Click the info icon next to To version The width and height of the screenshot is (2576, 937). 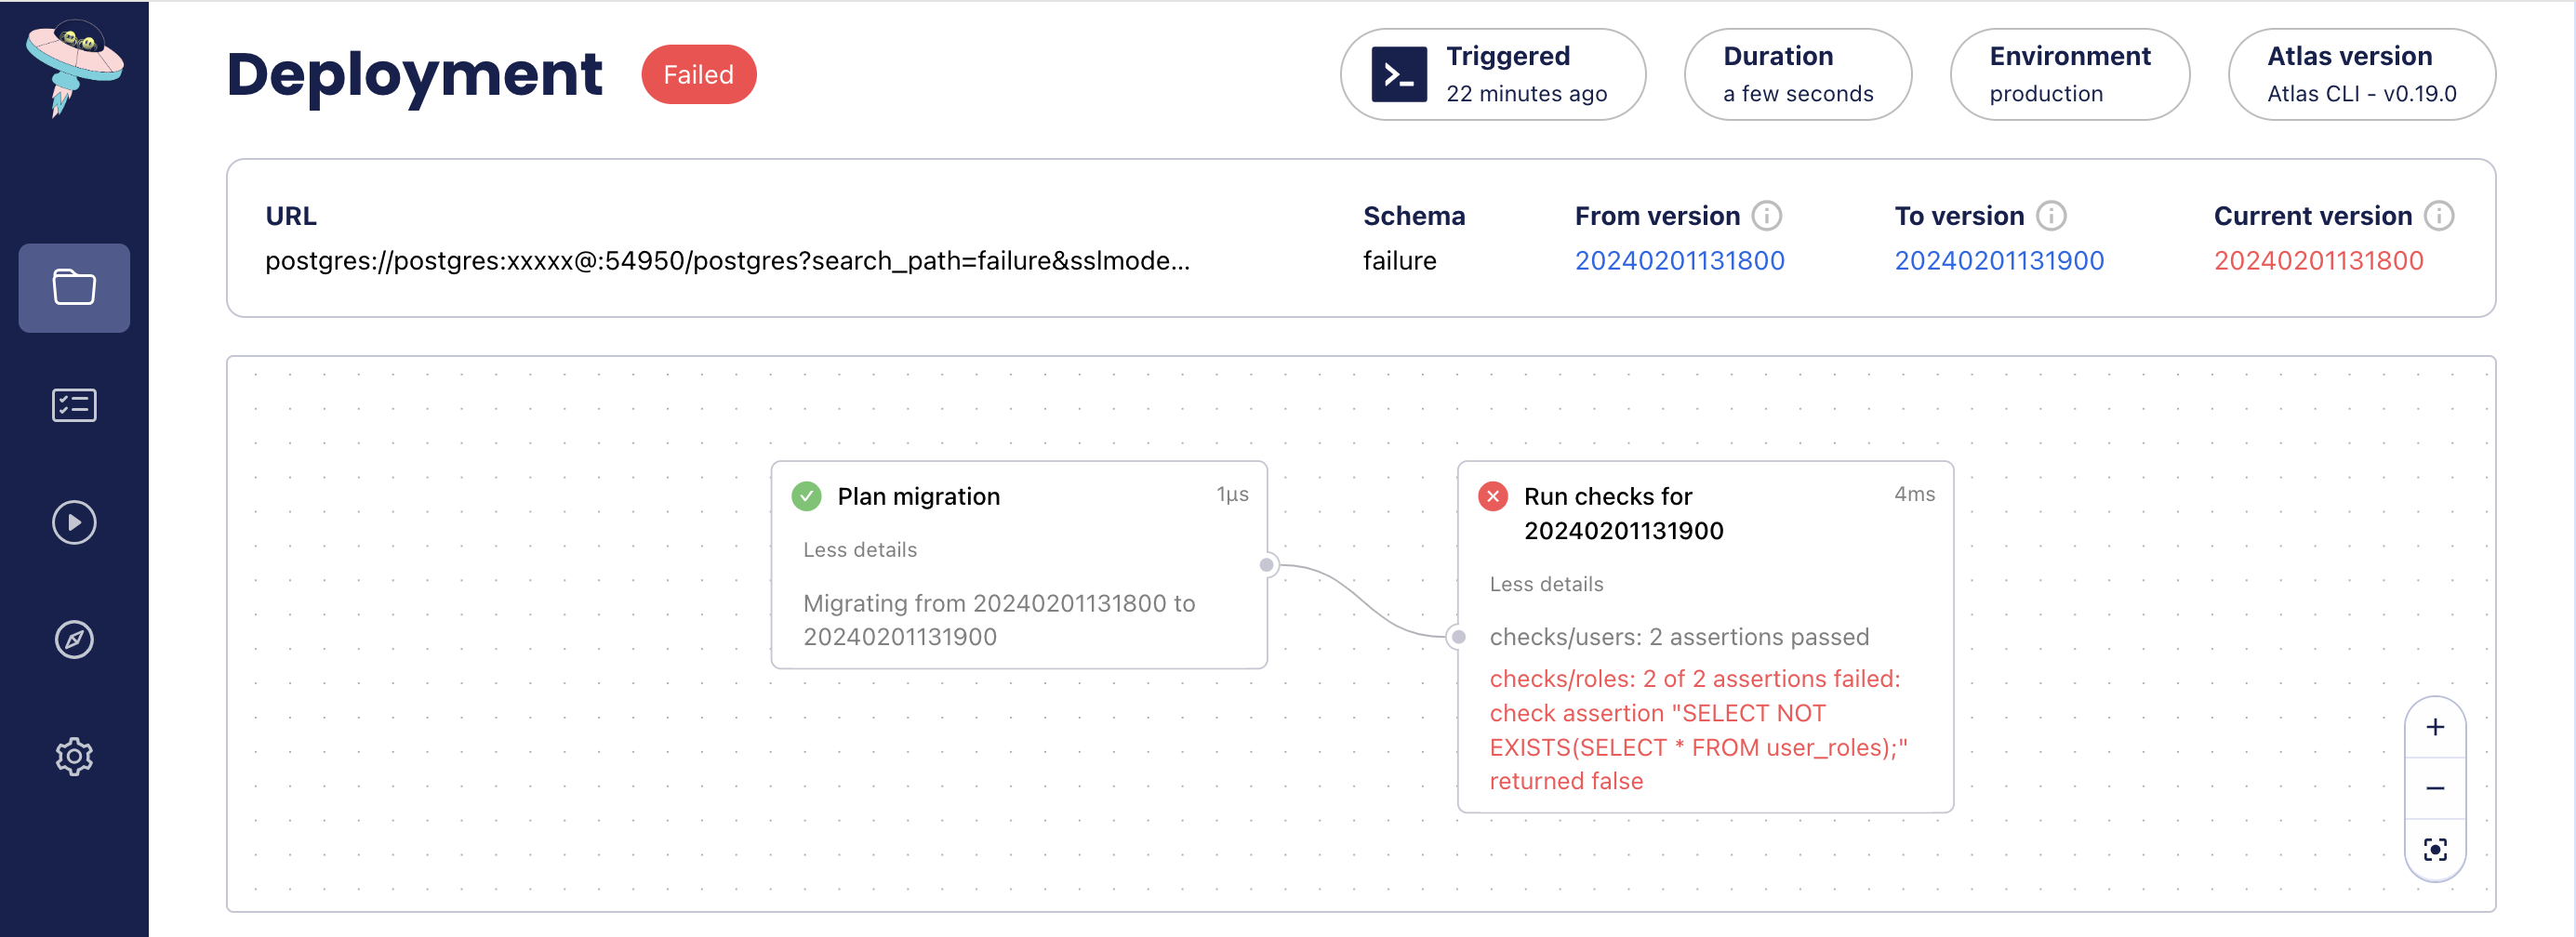pyautogui.click(x=2051, y=215)
